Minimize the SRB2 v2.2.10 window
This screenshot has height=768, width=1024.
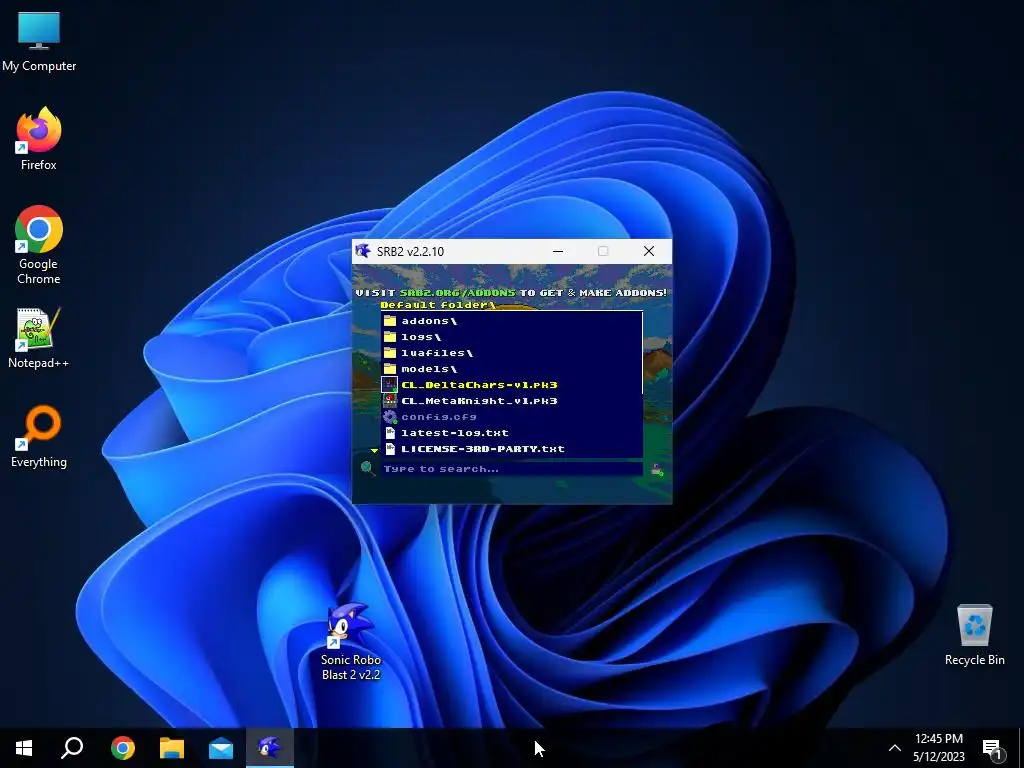558,251
